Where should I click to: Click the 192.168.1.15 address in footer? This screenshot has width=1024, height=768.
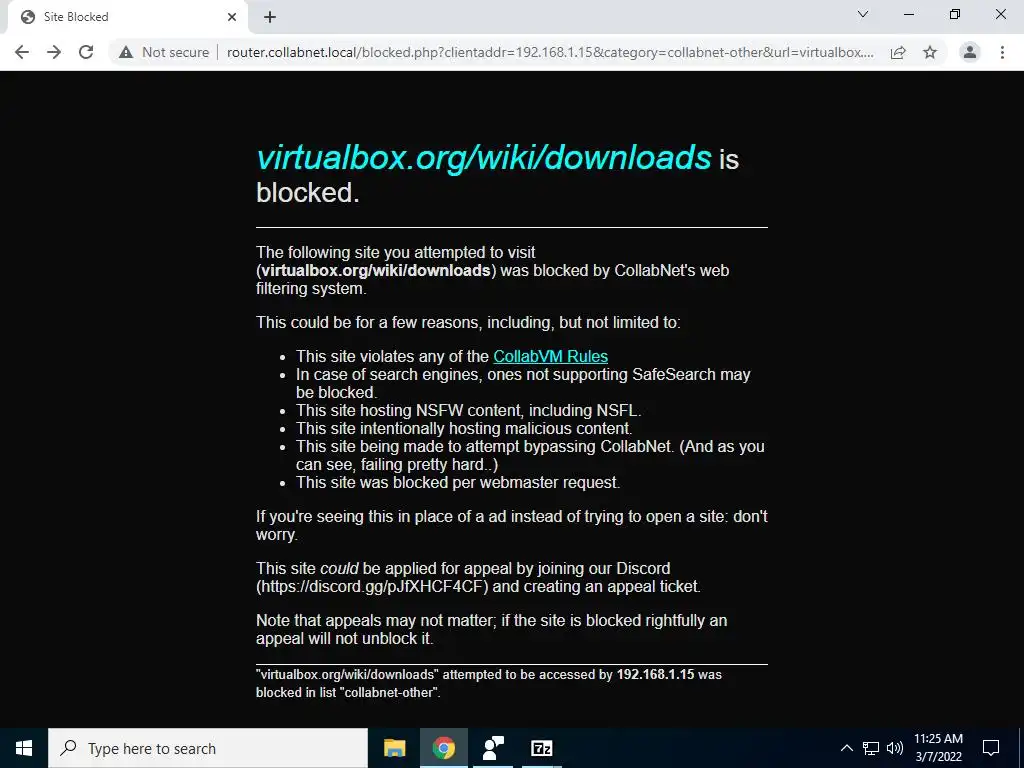point(655,675)
